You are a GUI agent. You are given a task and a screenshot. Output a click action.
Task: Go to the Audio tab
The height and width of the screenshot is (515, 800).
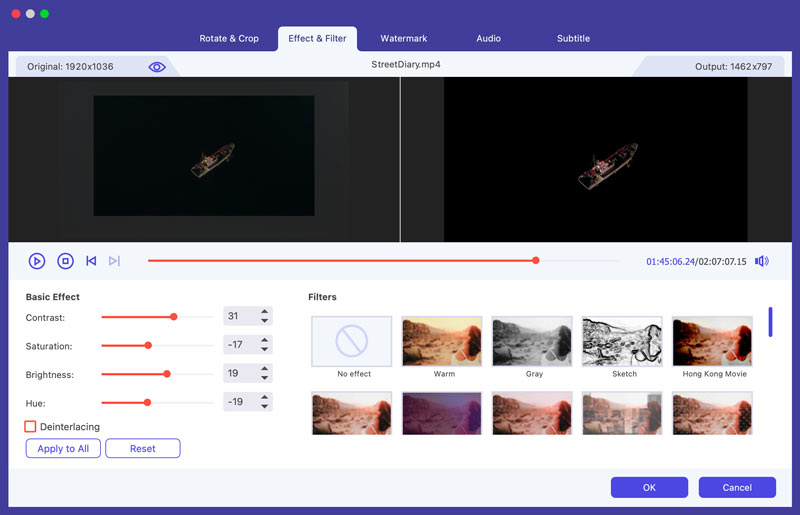pyautogui.click(x=488, y=38)
